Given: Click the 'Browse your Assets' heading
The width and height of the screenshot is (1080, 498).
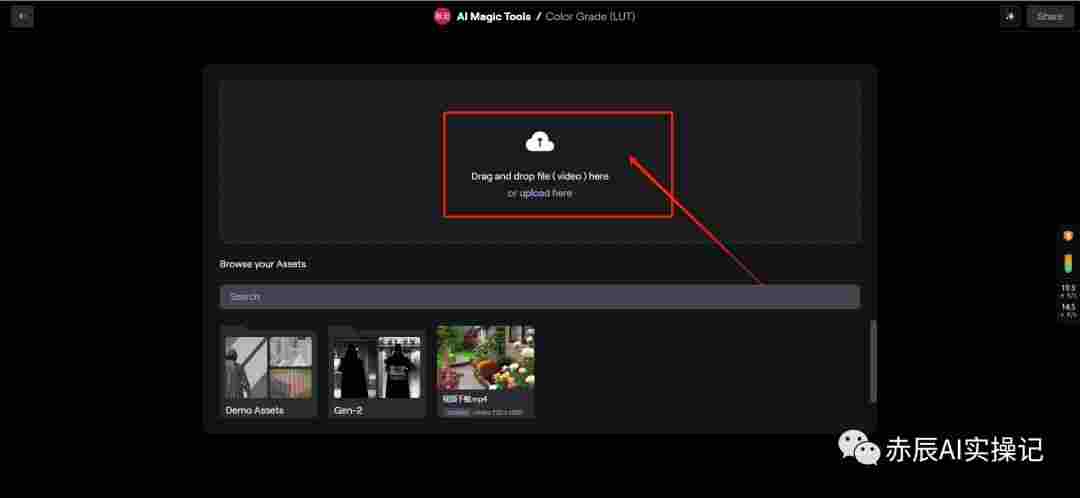Looking at the screenshot, I should 263,264.
